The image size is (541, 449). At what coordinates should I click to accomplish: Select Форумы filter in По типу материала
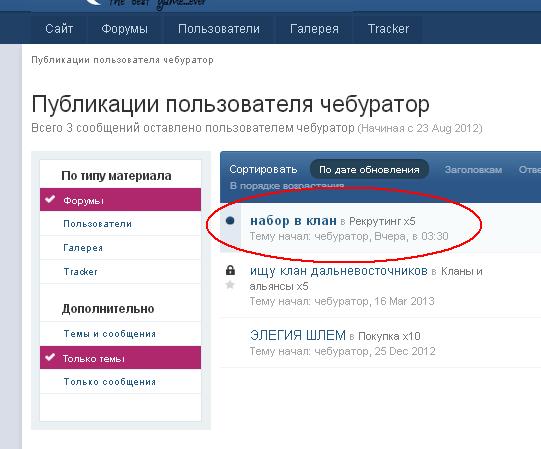coord(120,200)
